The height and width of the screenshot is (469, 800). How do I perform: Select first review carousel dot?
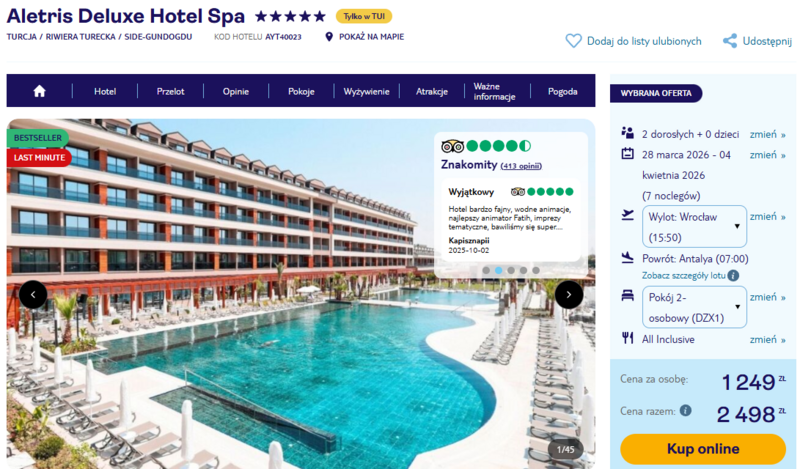[x=486, y=270]
